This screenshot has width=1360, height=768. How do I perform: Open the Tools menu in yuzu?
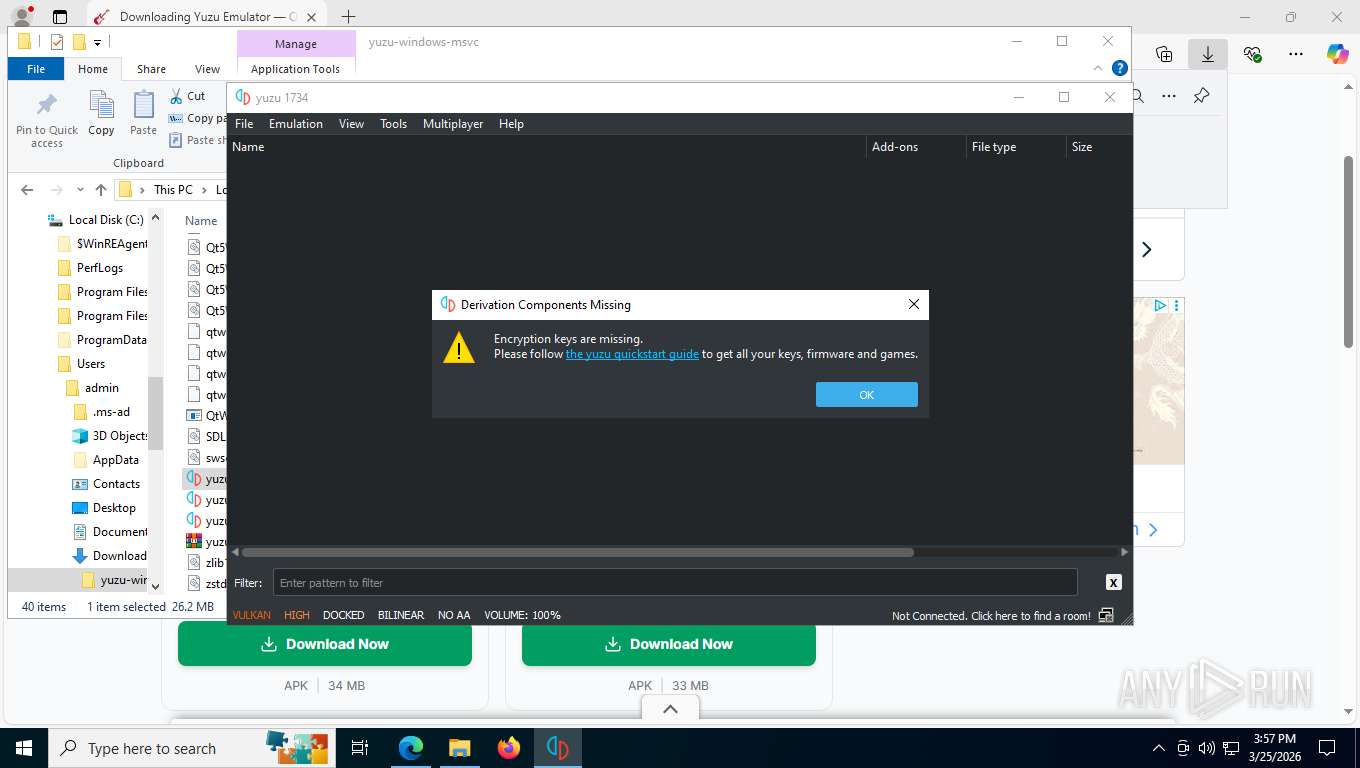393,124
